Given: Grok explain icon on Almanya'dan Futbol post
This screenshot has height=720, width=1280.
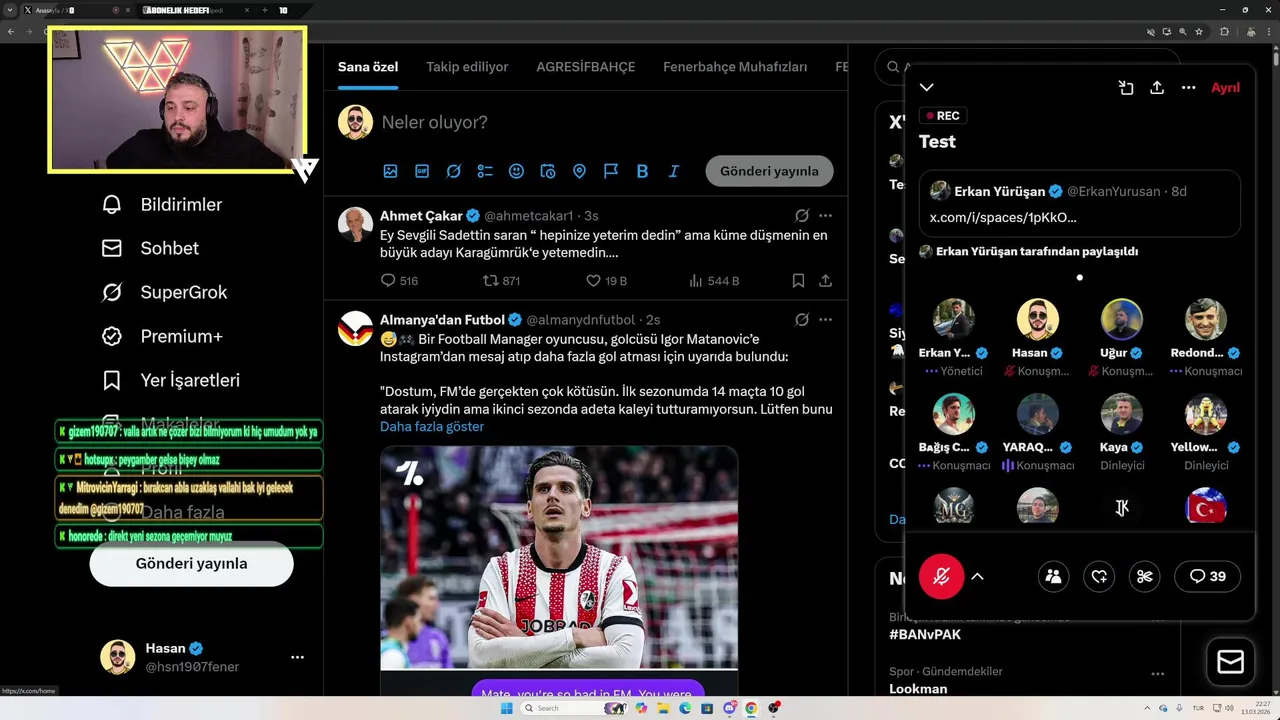Looking at the screenshot, I should (801, 319).
